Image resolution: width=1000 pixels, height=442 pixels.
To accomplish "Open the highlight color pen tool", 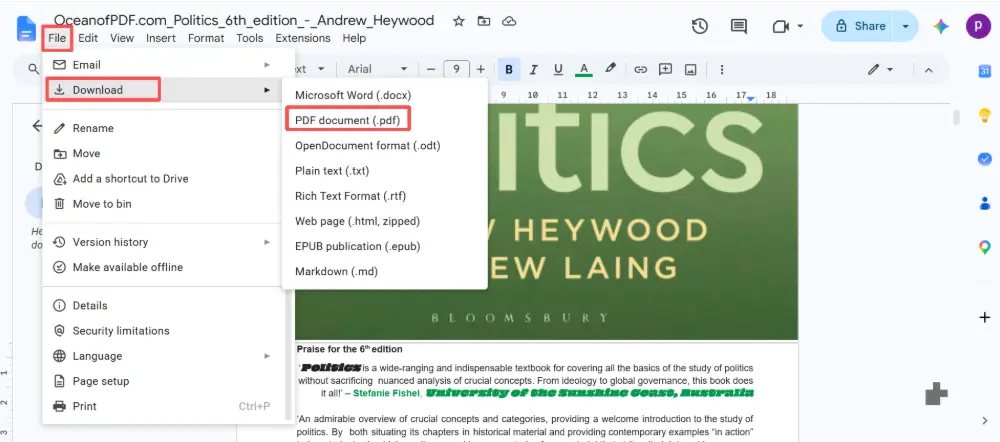I will tap(610, 69).
